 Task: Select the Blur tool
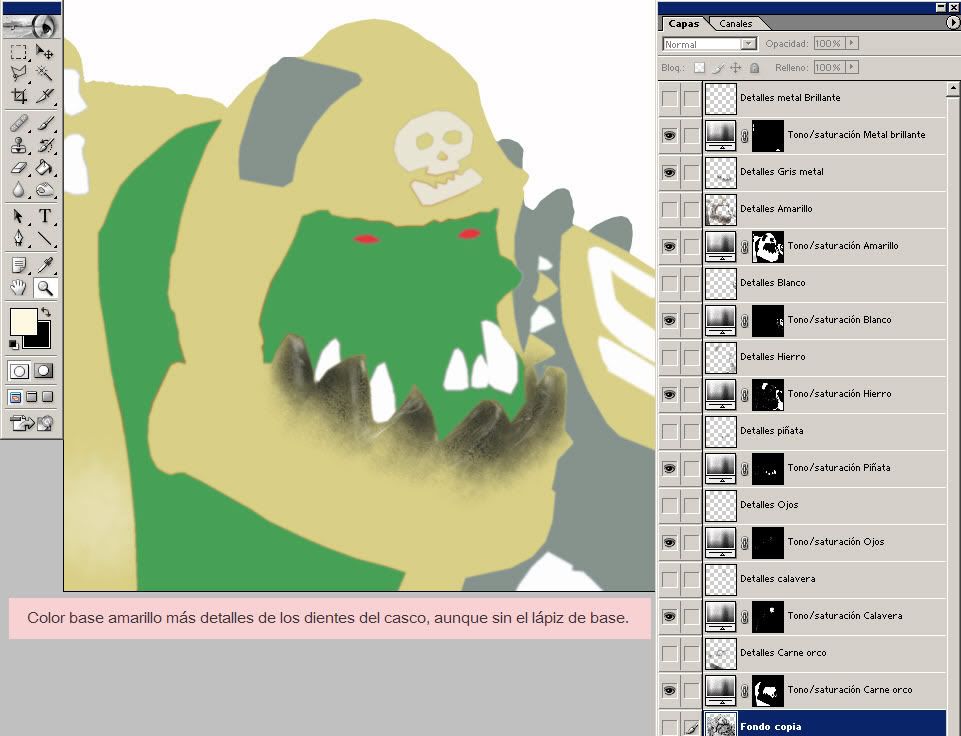coord(19,190)
